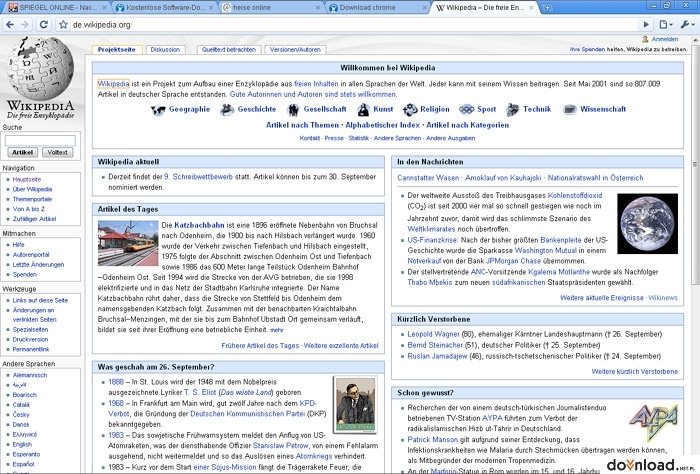Viewport: 700px width, 474px height.
Task: Open the Wissenschaft portal icon
Action: click(x=570, y=109)
